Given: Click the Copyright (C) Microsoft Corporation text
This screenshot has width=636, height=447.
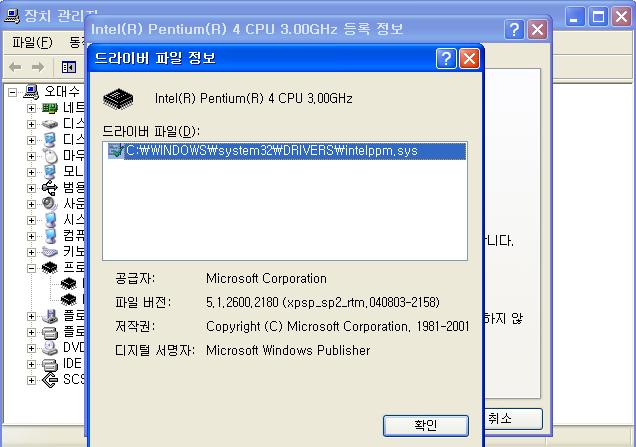Looking at the screenshot, I should tap(337, 327).
